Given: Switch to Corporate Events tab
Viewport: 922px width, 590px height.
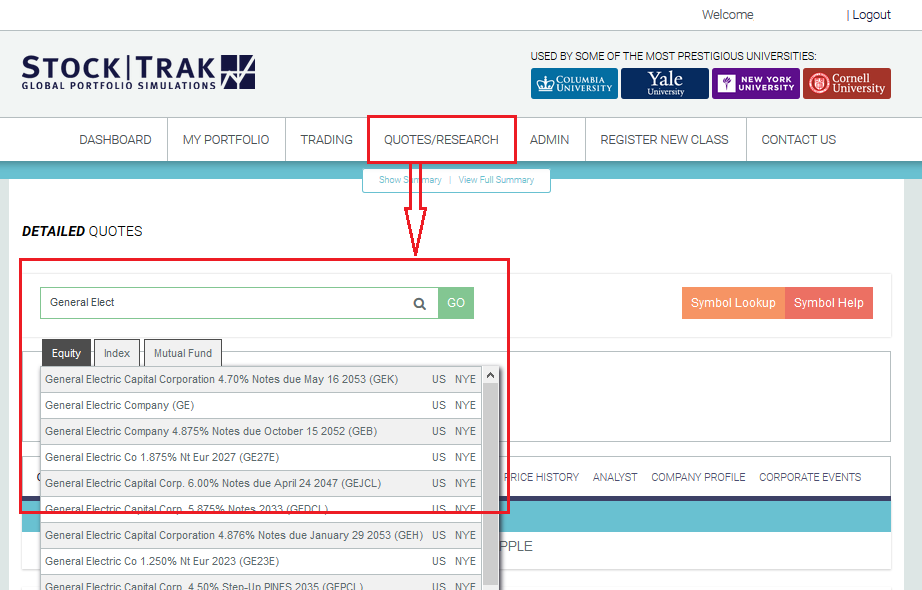Looking at the screenshot, I should pos(810,477).
